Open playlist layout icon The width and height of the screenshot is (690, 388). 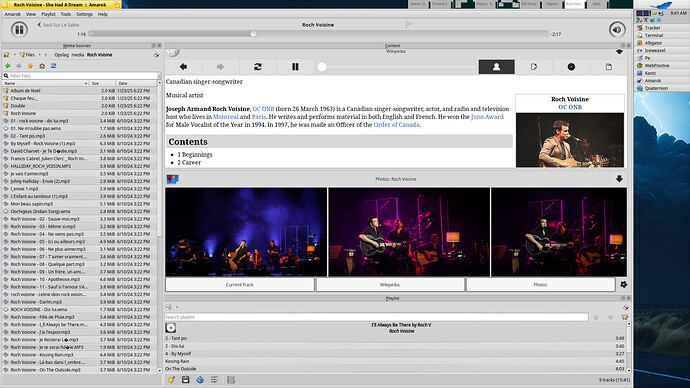pos(231,380)
